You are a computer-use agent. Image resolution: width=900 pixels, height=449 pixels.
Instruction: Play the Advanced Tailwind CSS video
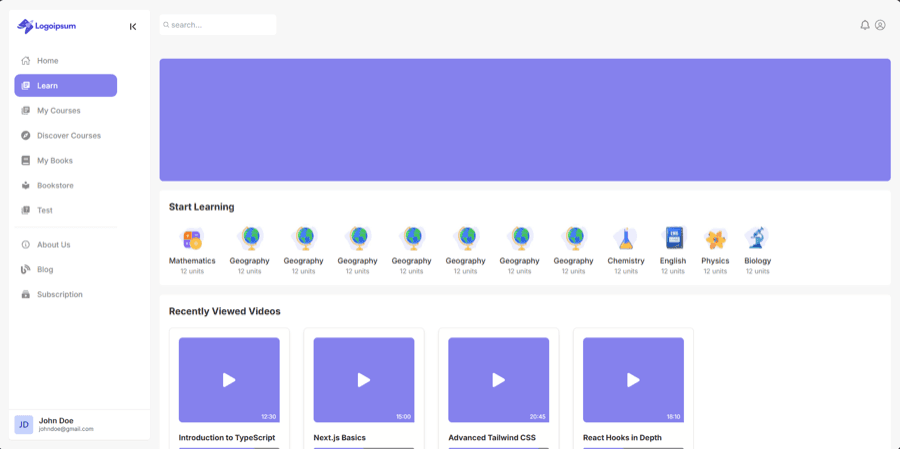pos(499,380)
